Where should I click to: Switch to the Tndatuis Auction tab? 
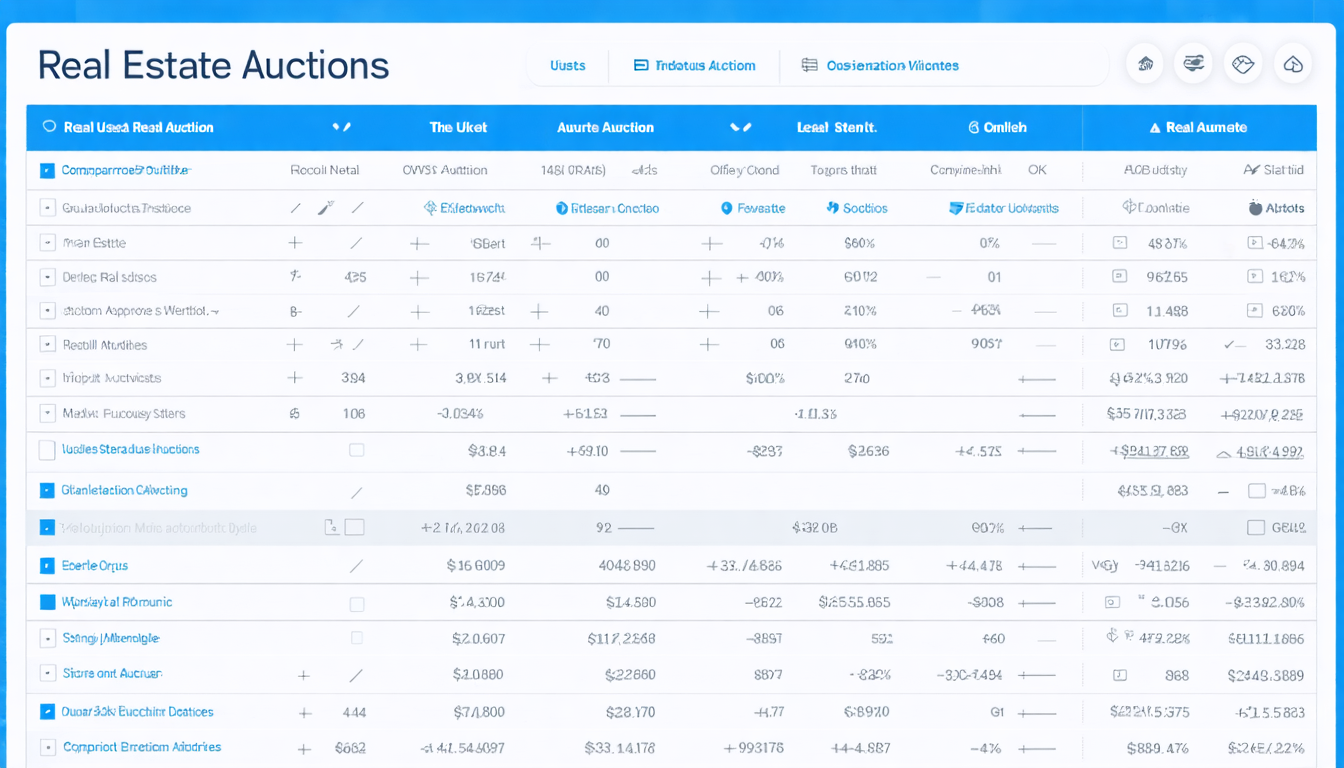coord(695,65)
